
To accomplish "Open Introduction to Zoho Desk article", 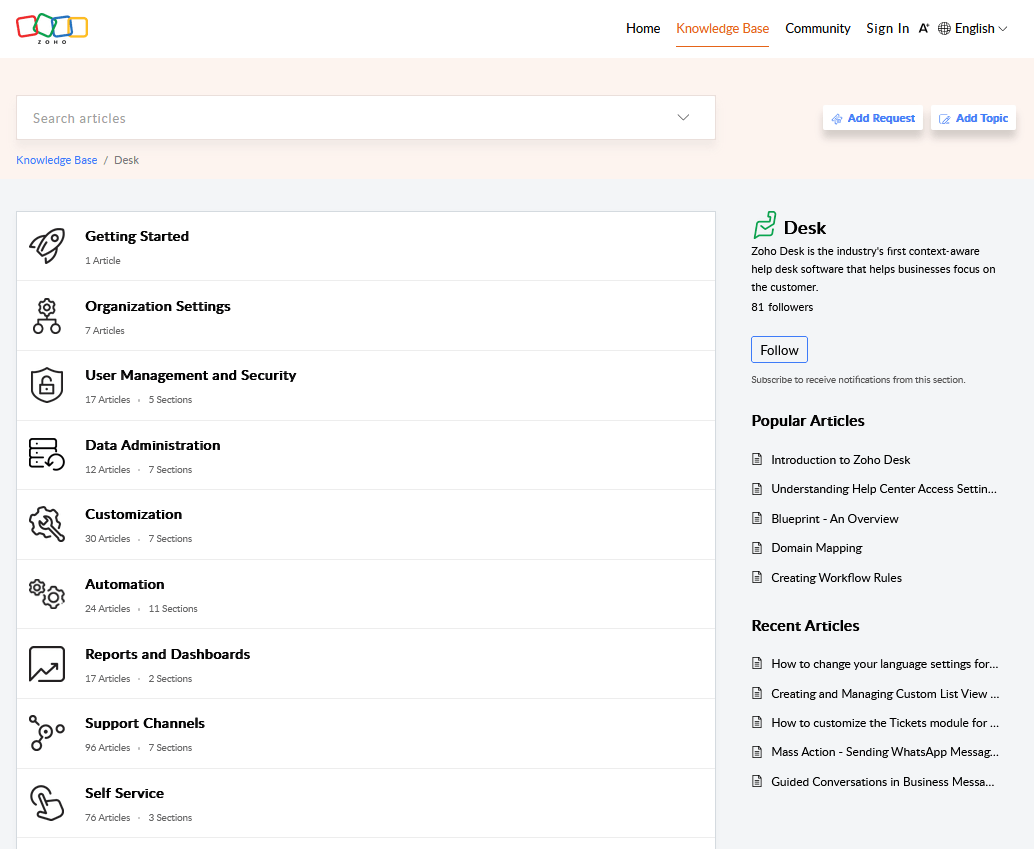I will tap(840, 460).
